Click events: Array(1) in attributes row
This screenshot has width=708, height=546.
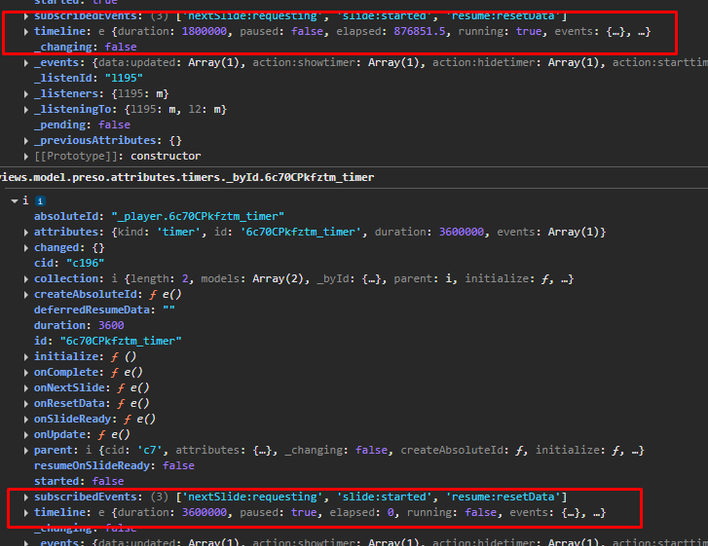(x=548, y=232)
